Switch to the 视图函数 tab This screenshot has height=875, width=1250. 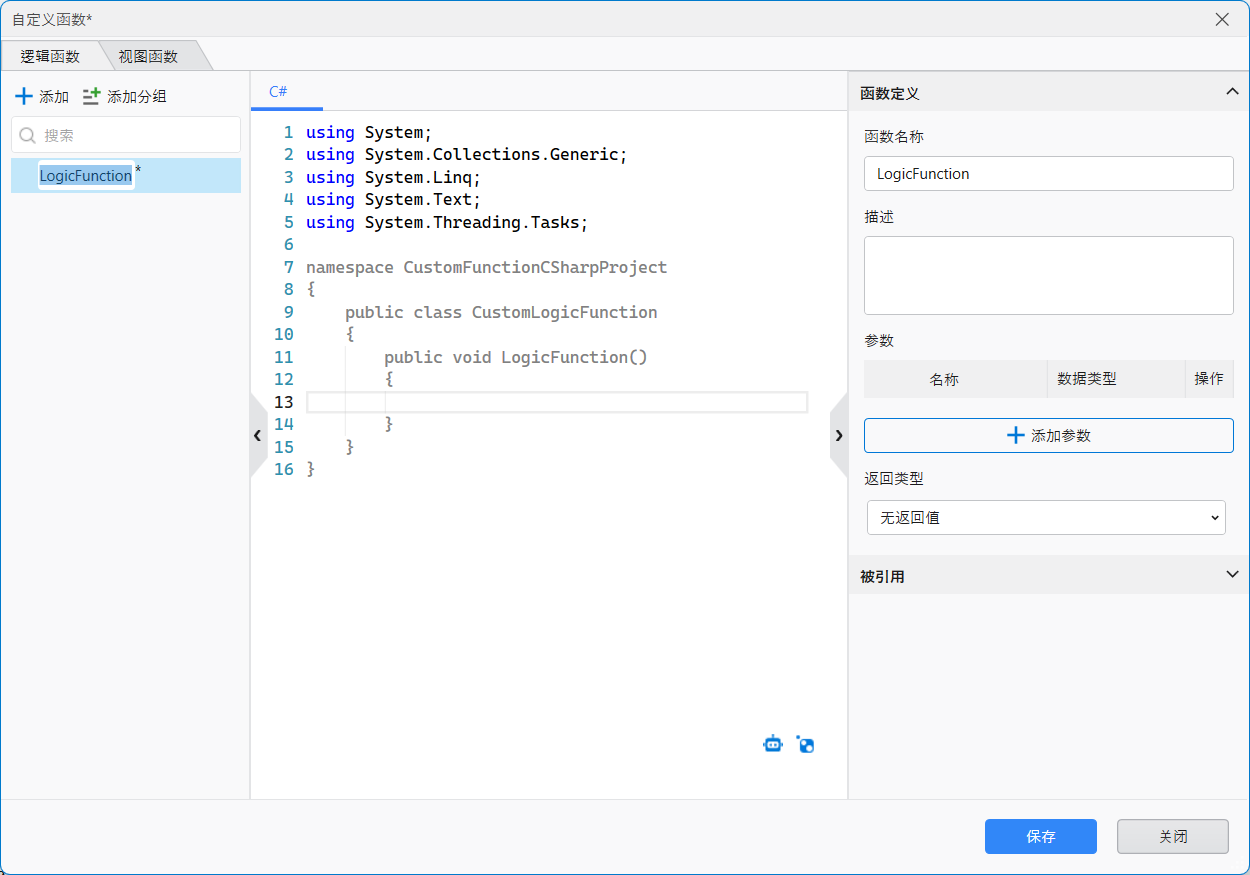click(148, 57)
